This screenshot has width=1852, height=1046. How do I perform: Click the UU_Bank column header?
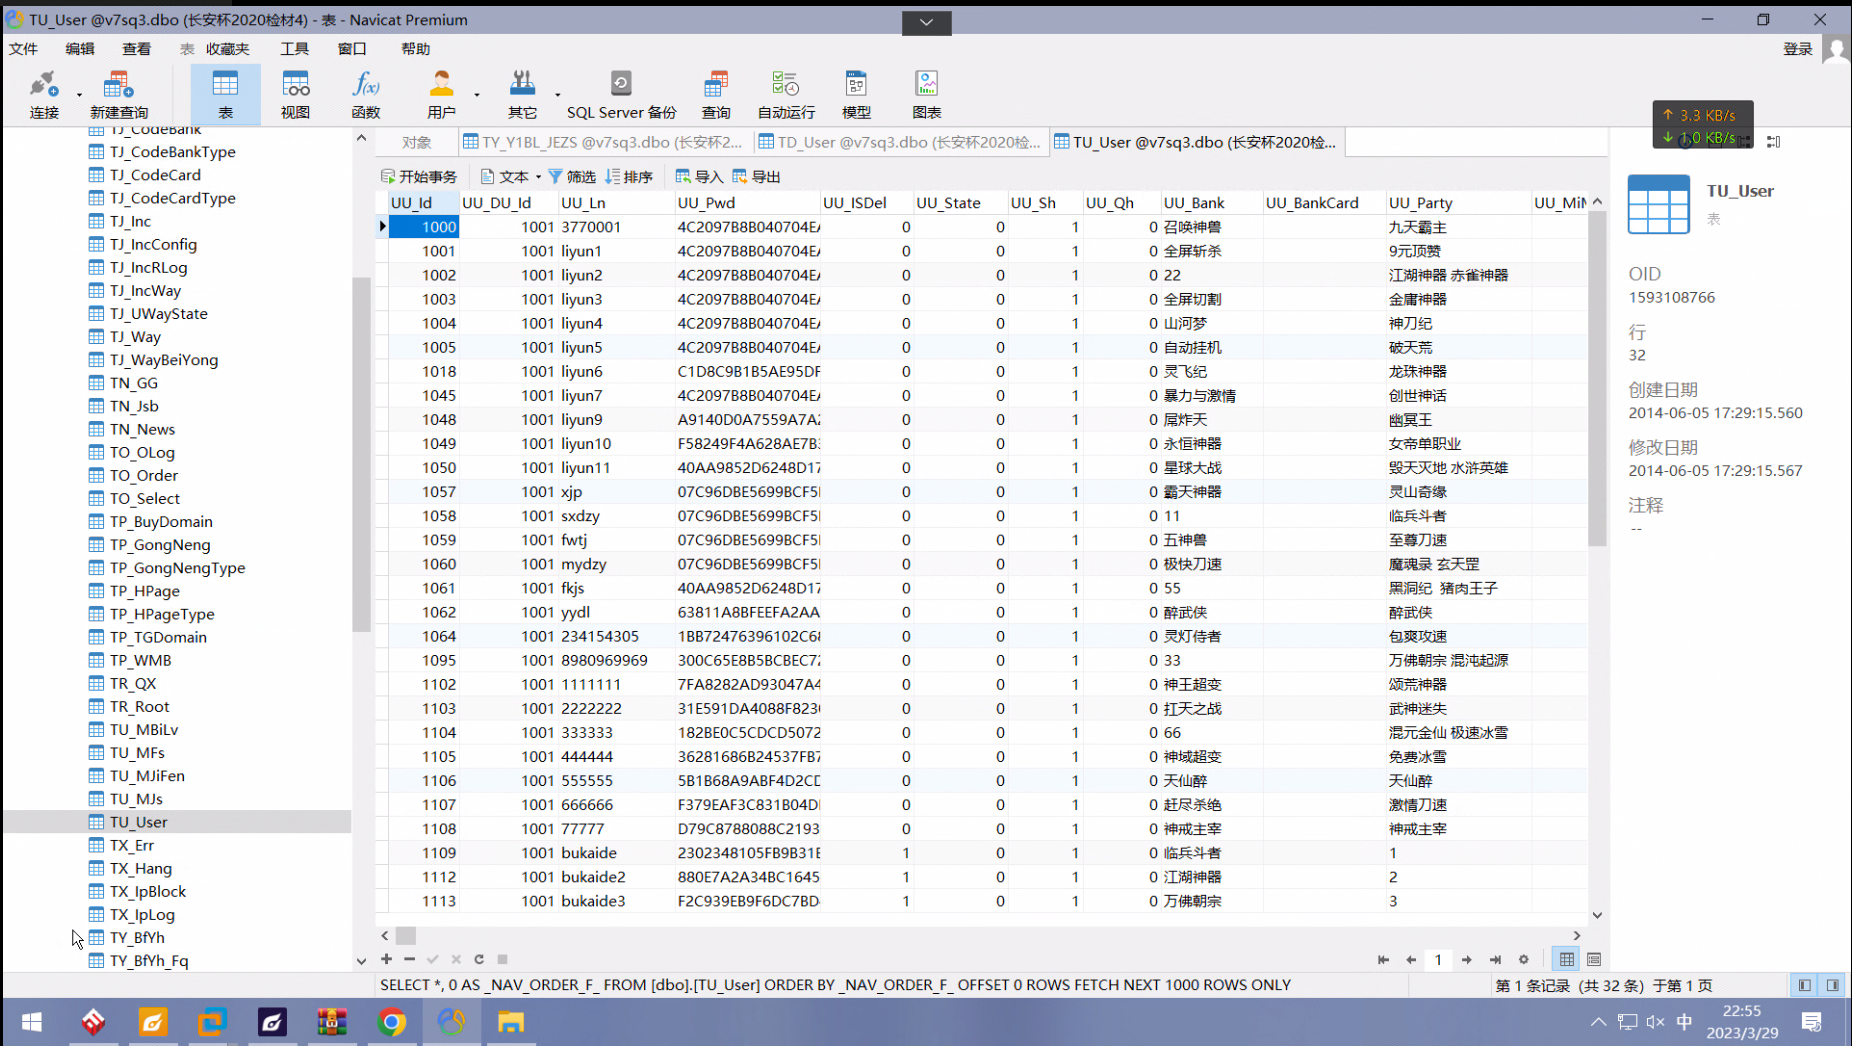click(1211, 203)
